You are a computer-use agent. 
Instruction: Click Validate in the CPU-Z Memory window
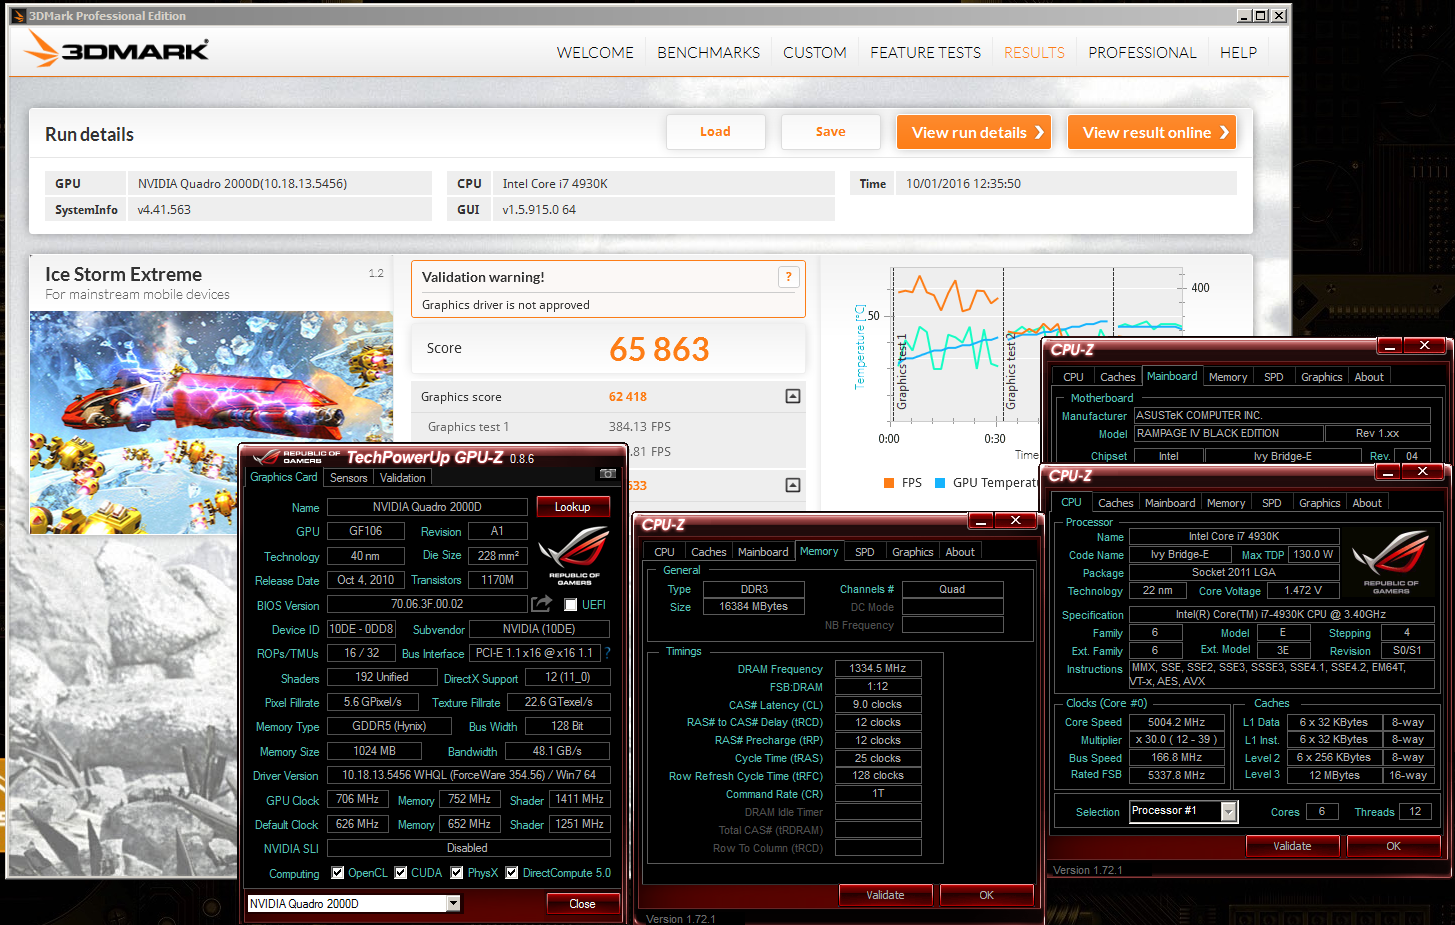click(x=885, y=895)
